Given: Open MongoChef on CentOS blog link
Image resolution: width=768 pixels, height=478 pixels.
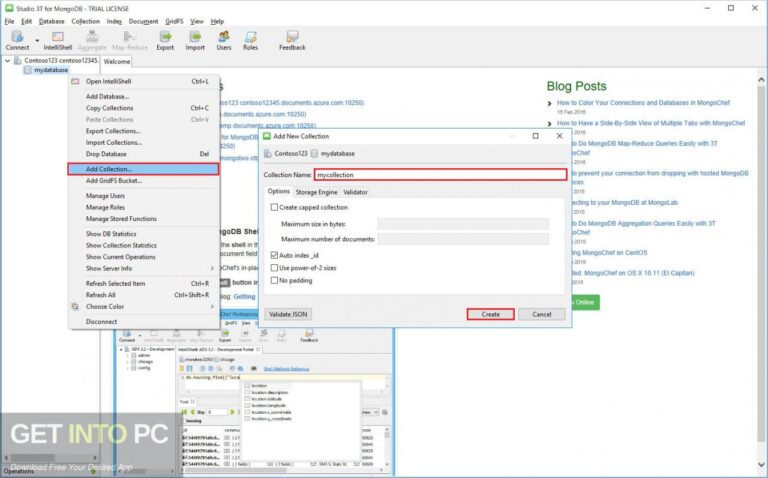Looking at the screenshot, I should tap(609, 253).
